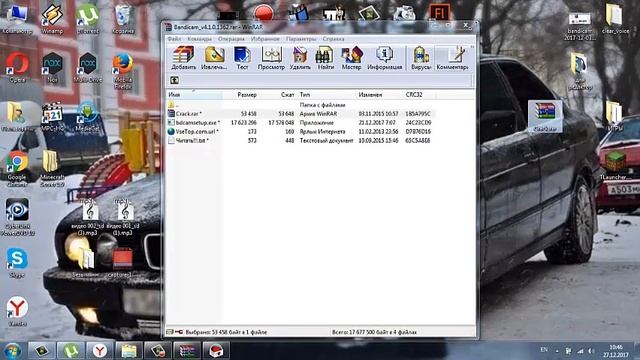This screenshot has height=360, width=640.
Task: Open the Файл menu
Action: click(x=174, y=39)
